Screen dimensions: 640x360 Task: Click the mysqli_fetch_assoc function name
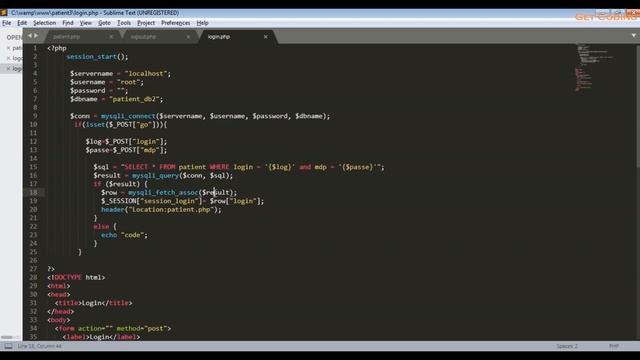pyautogui.click(x=163, y=192)
